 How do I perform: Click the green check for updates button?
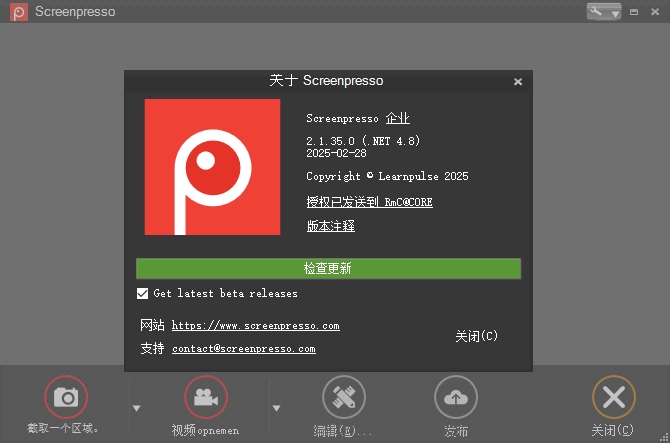pos(328,268)
